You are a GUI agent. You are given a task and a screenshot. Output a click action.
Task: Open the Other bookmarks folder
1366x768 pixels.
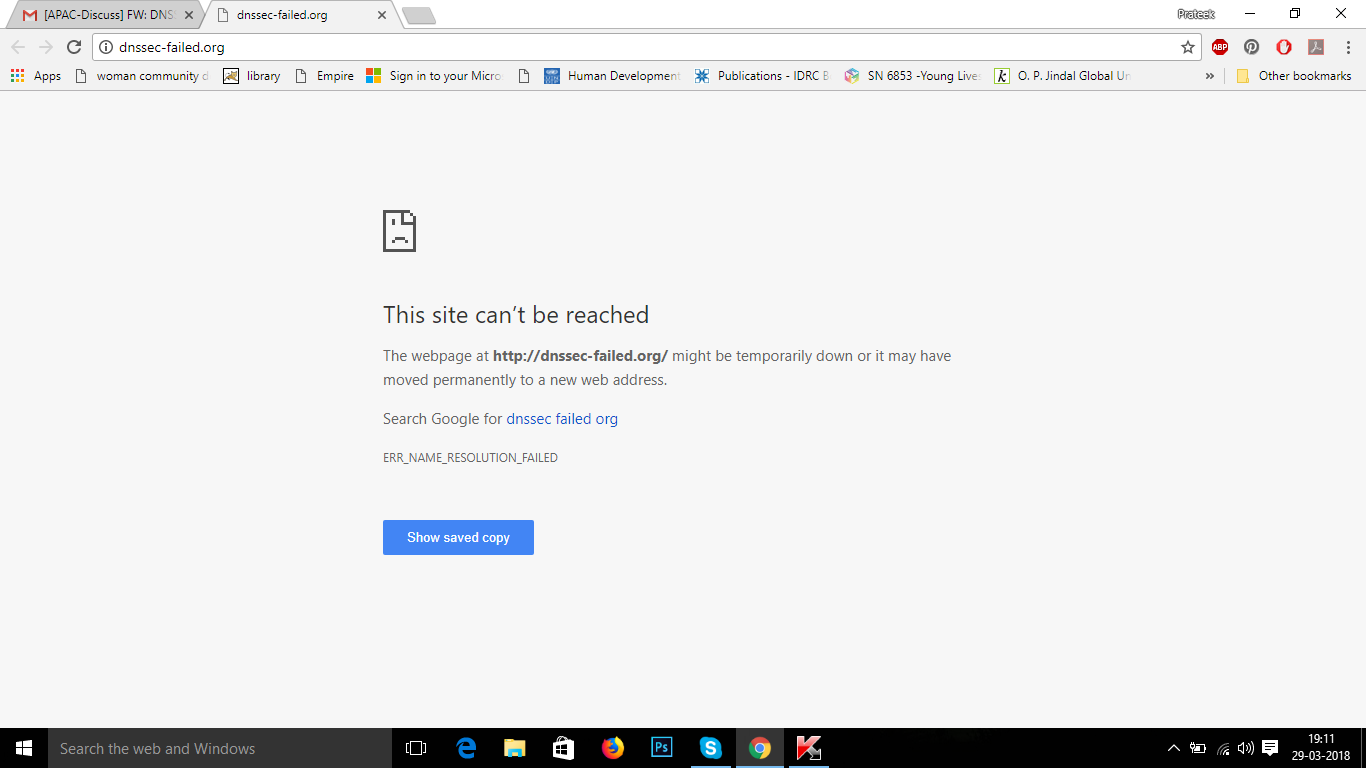click(1294, 76)
